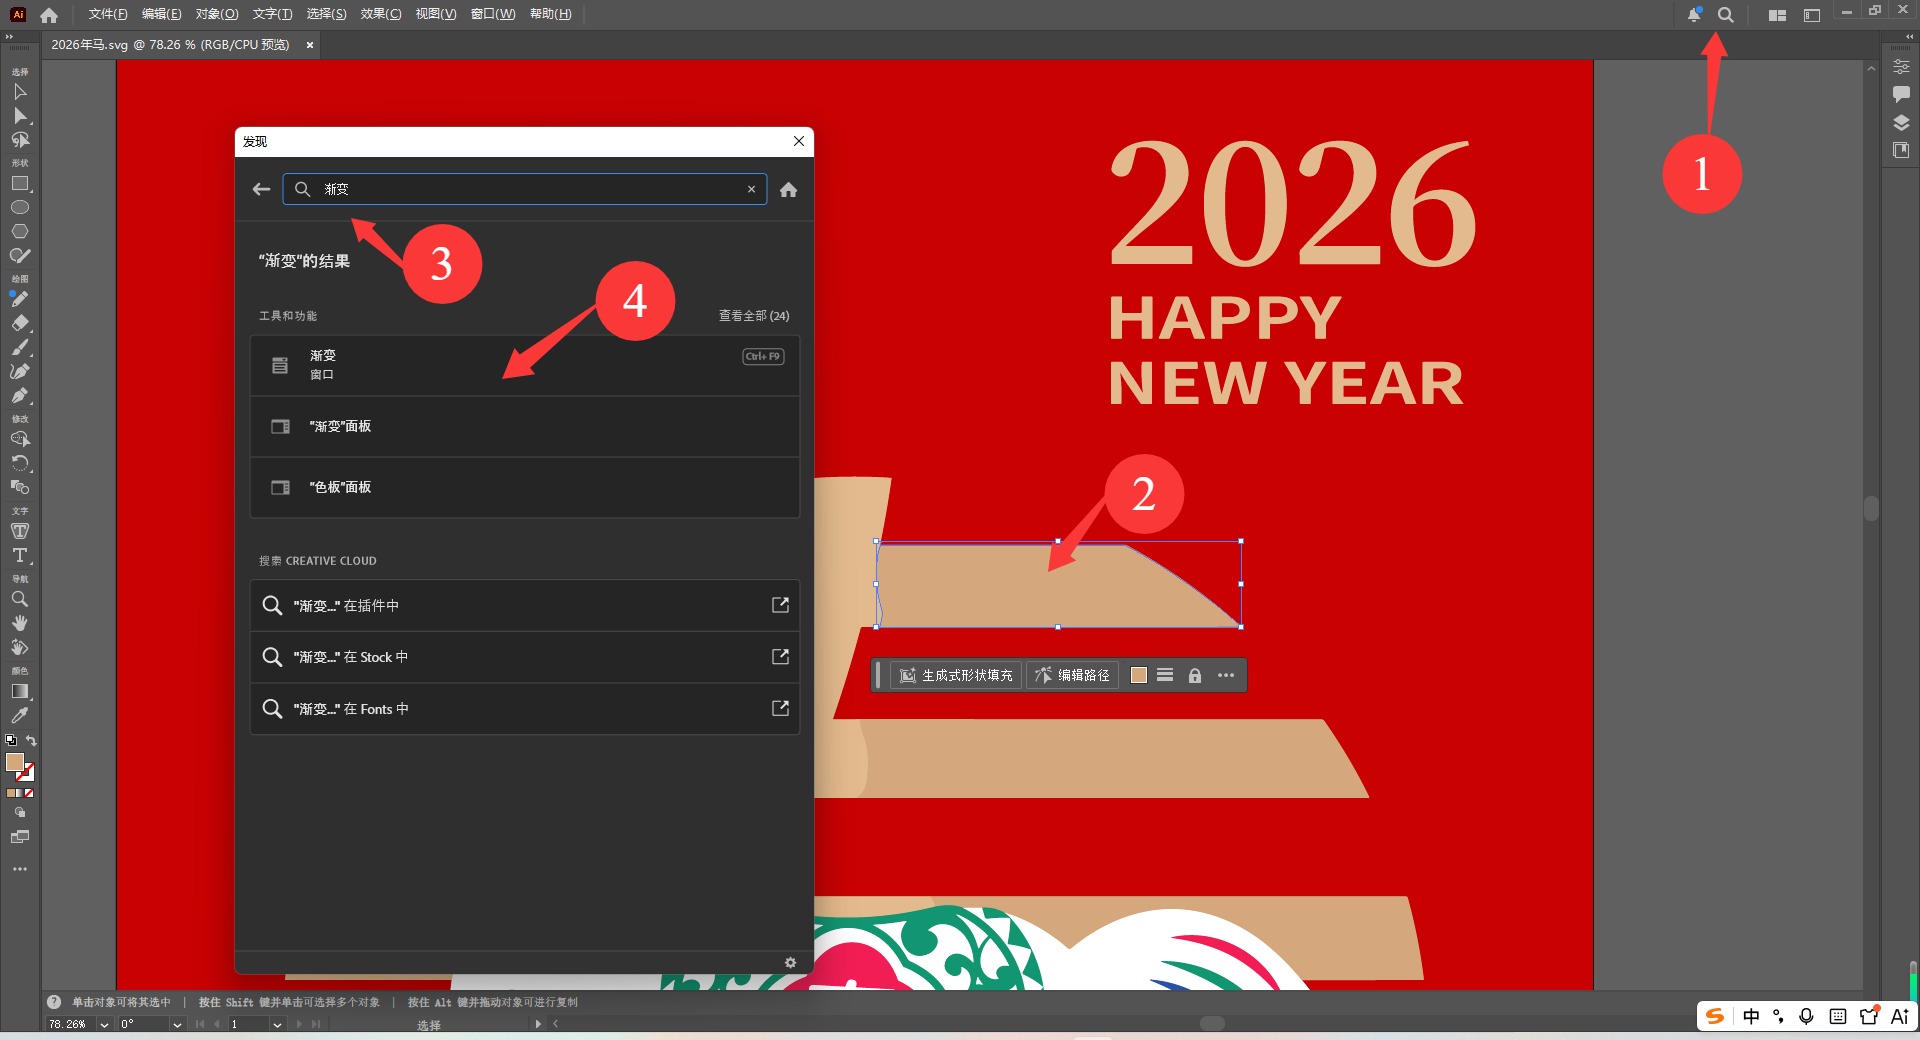
Task: Open Discover panel settings gear
Action: [x=790, y=962]
